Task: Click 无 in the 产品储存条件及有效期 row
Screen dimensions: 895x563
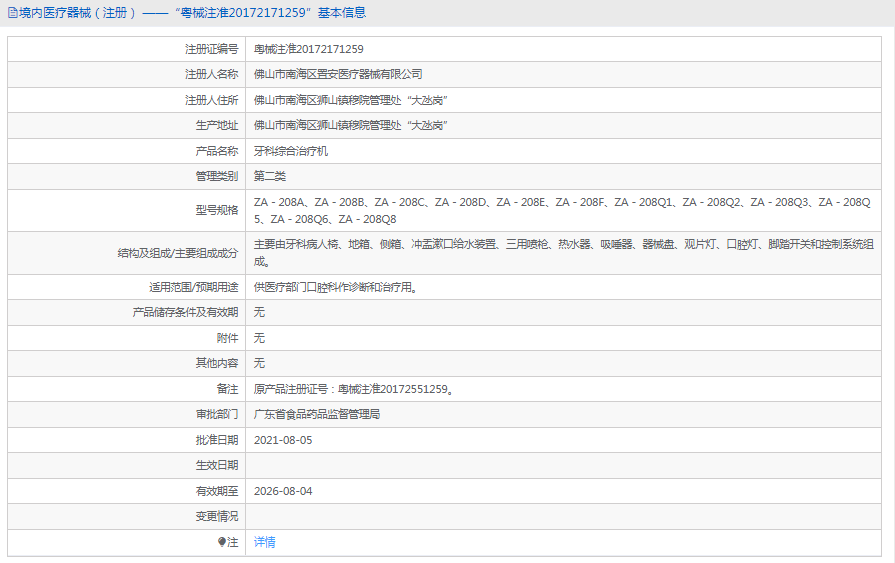Action: coord(259,312)
